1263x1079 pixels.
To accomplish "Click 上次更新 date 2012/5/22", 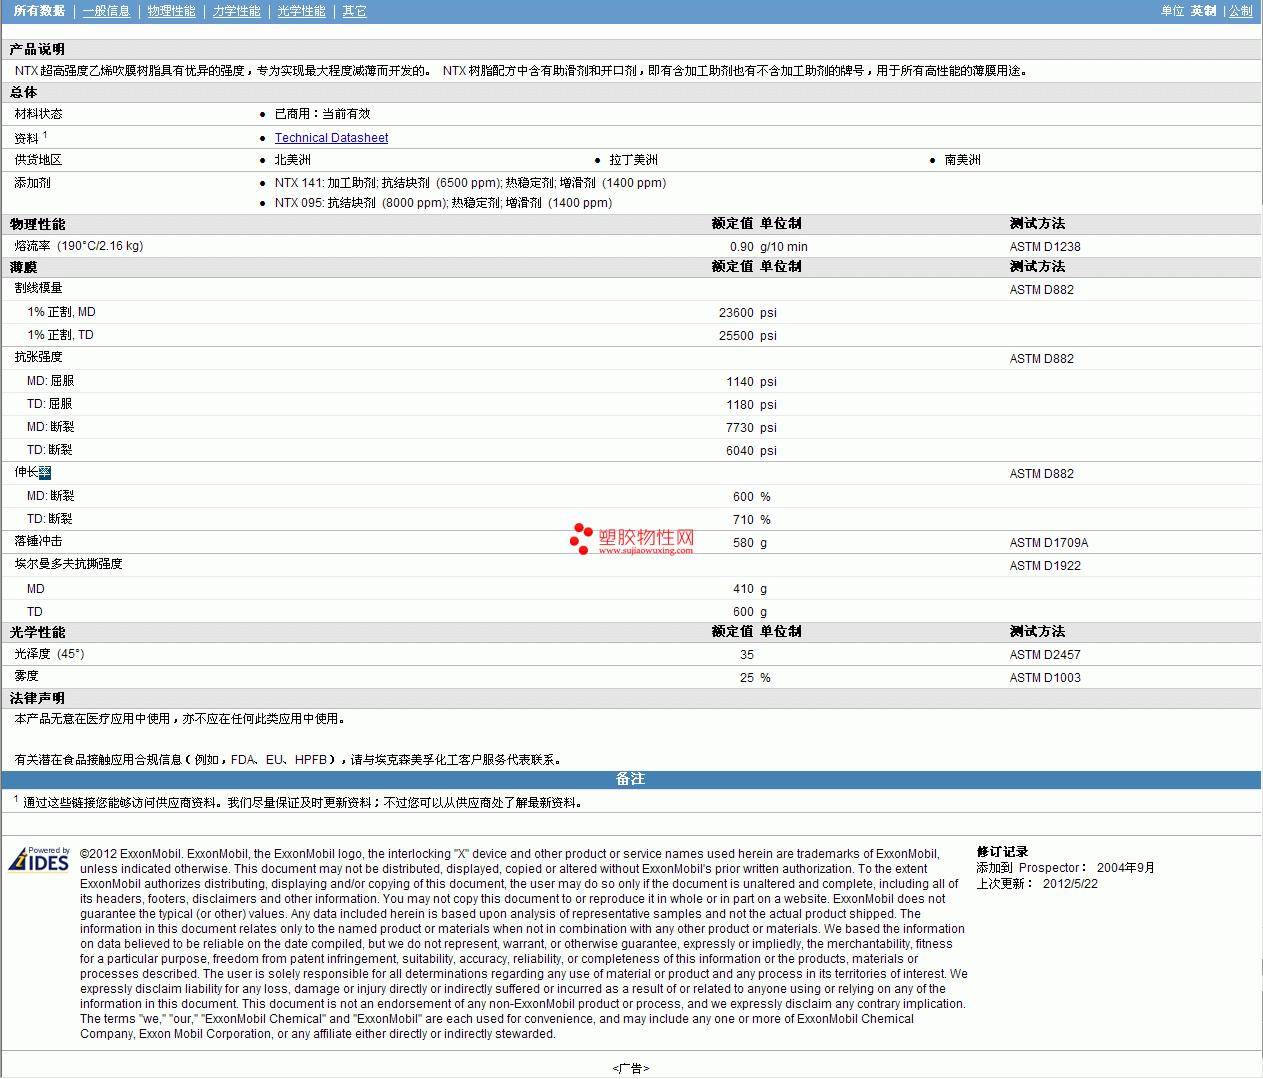I will click(1070, 884).
